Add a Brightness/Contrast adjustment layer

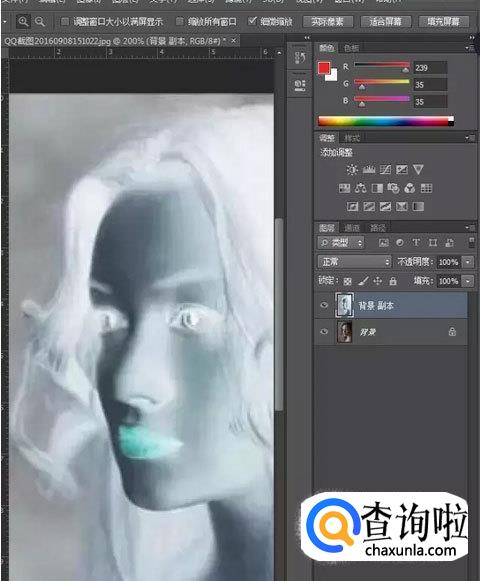point(352,170)
